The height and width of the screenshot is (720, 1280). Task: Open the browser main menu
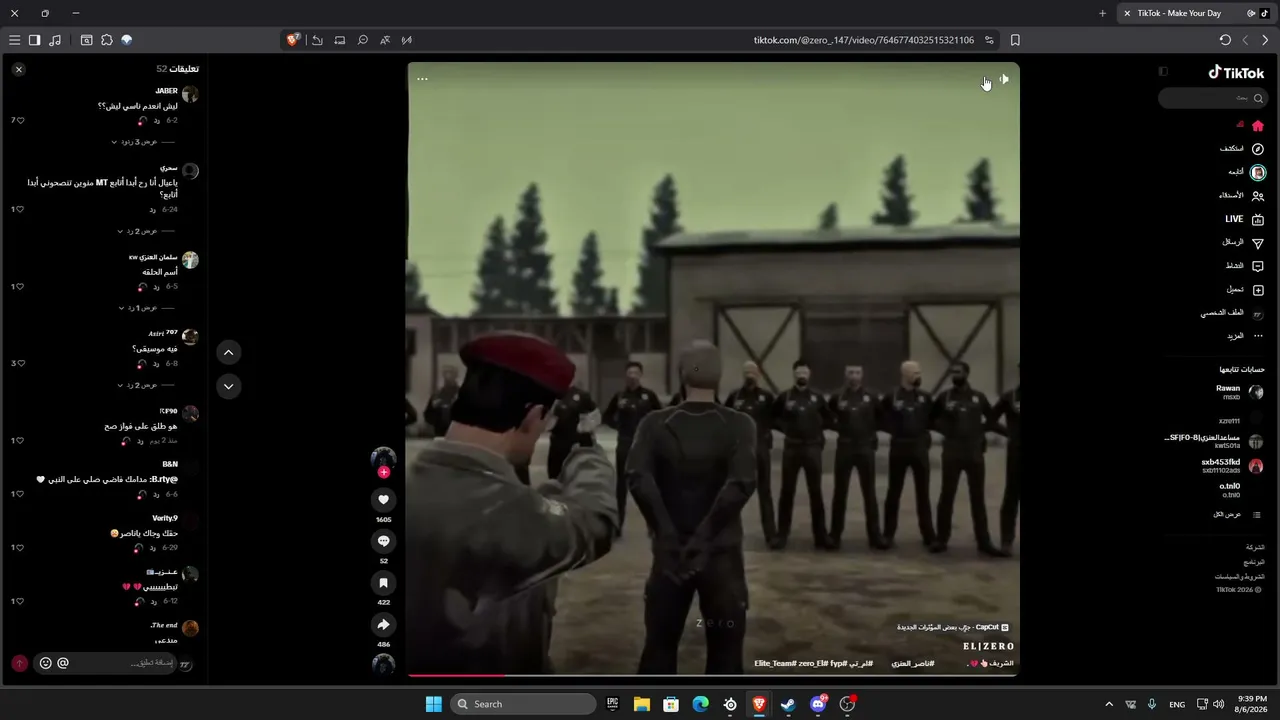[x=14, y=40]
